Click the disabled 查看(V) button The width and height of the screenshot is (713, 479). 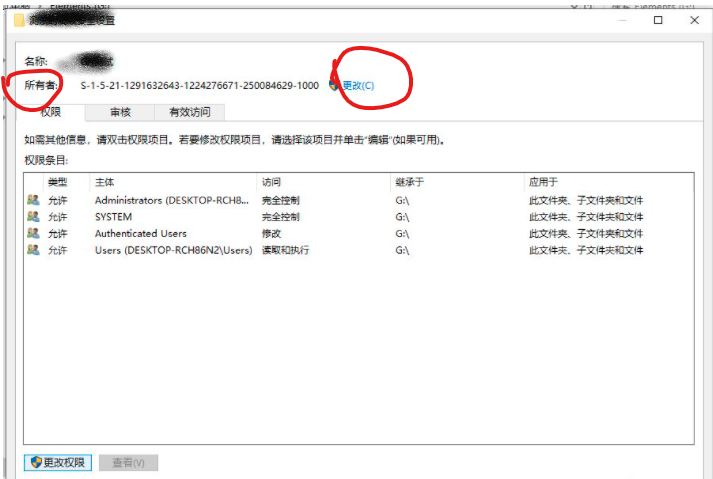[128, 463]
